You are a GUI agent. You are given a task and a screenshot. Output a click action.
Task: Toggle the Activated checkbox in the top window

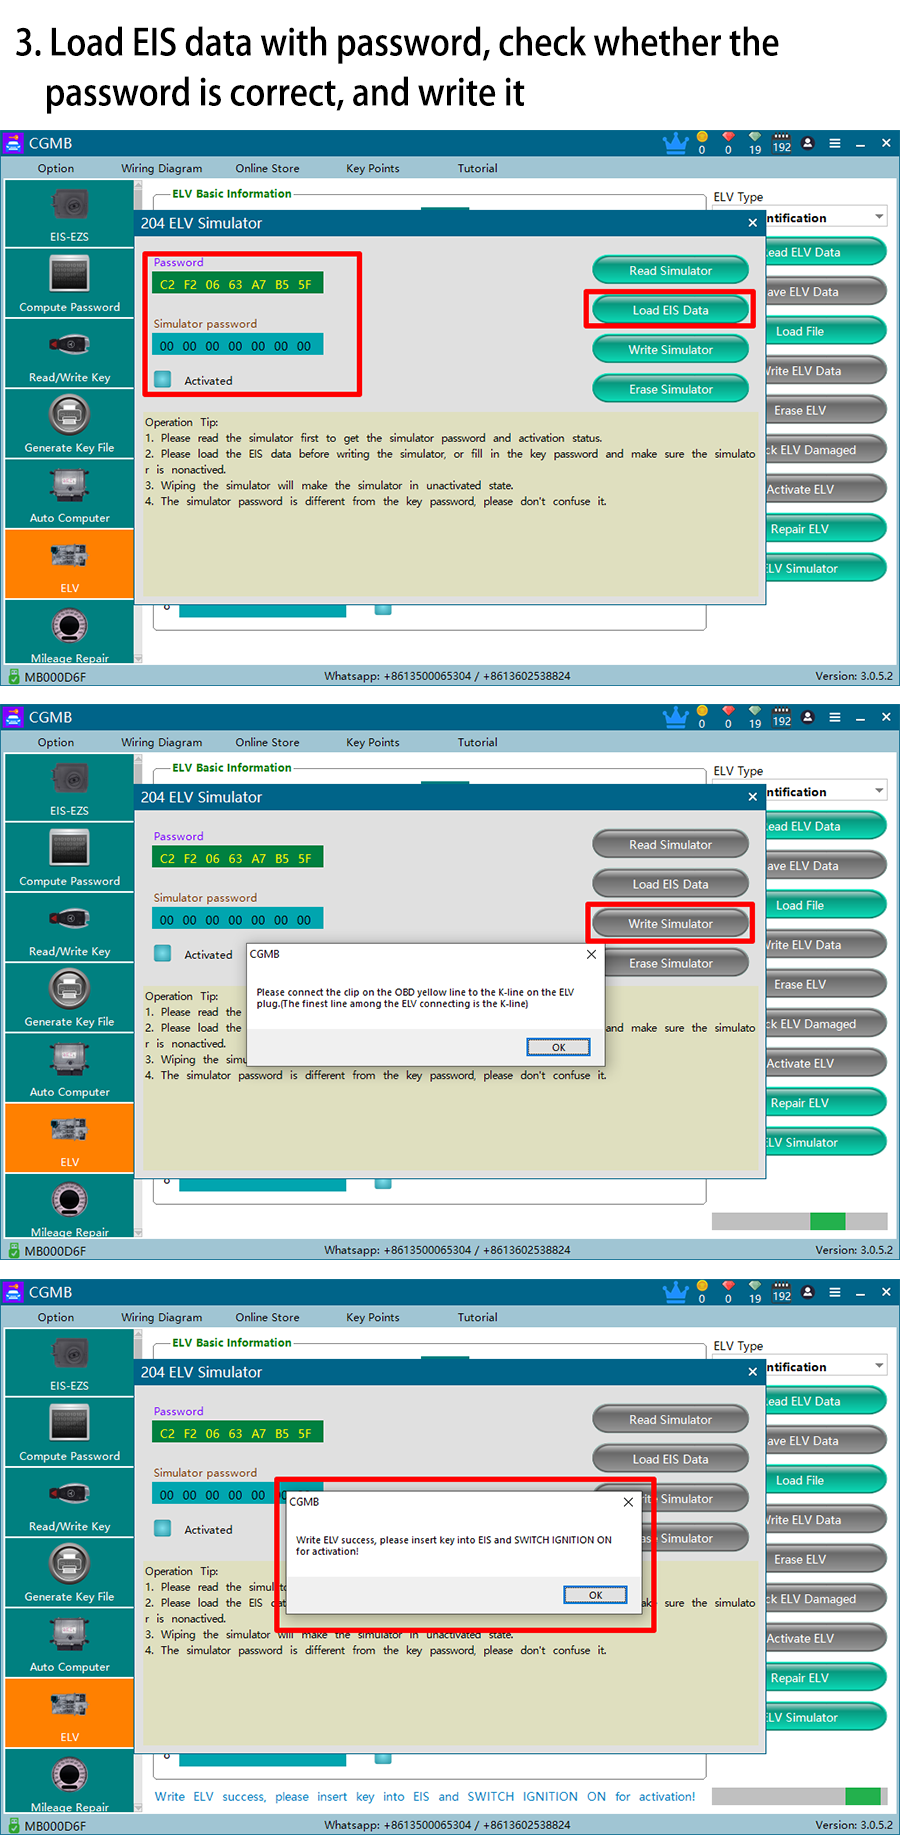coord(163,380)
